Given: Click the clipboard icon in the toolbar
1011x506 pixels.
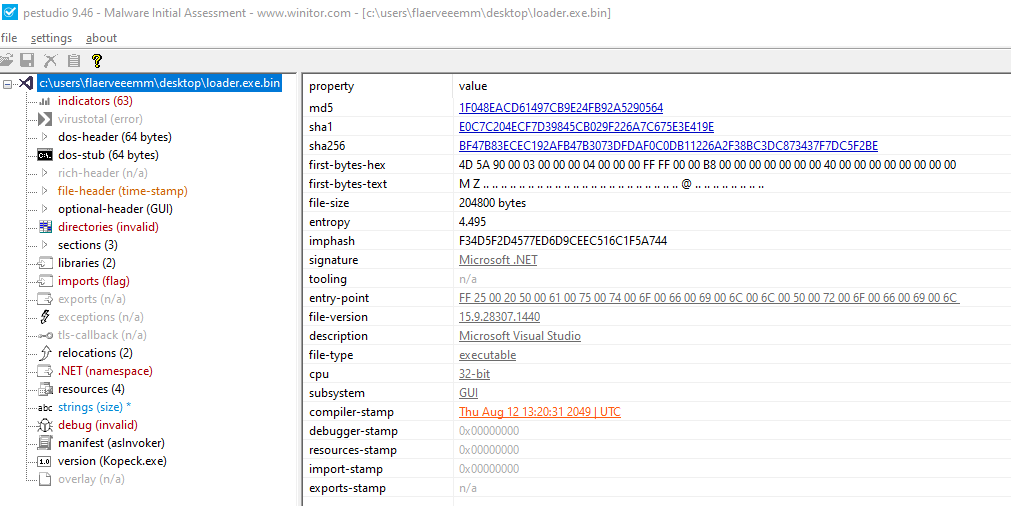Looking at the screenshot, I should (73, 61).
